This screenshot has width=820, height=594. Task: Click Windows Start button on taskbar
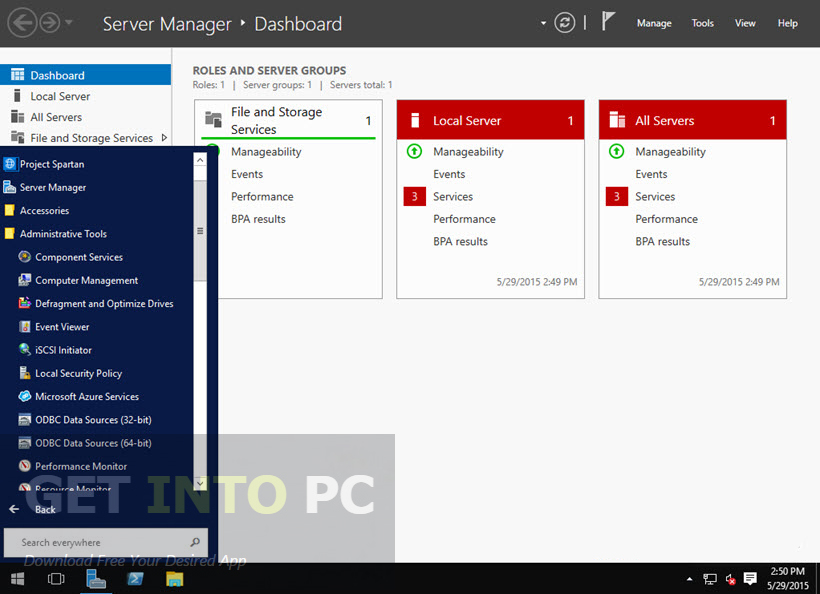pos(17,579)
